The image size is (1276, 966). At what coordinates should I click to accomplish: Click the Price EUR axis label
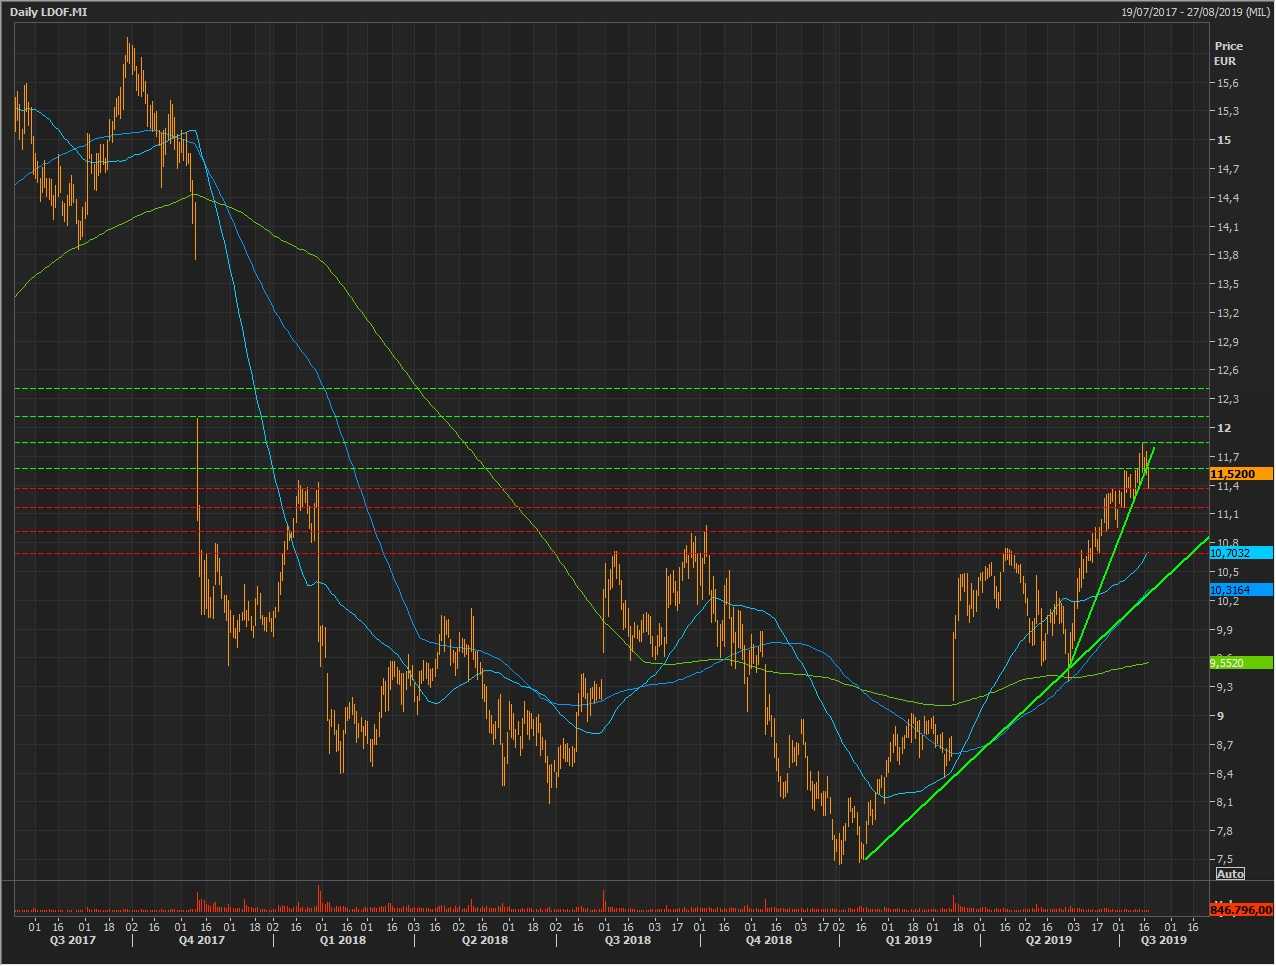[x=1228, y=53]
